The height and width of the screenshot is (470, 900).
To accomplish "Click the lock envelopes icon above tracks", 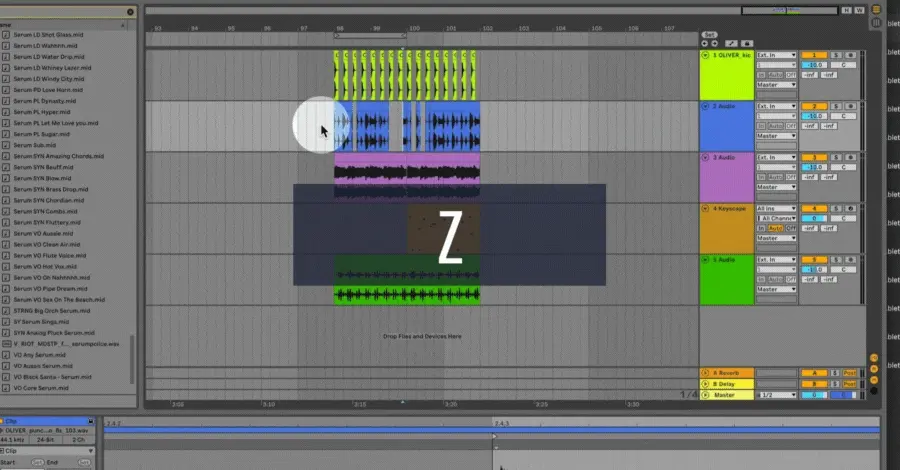I will tap(747, 44).
